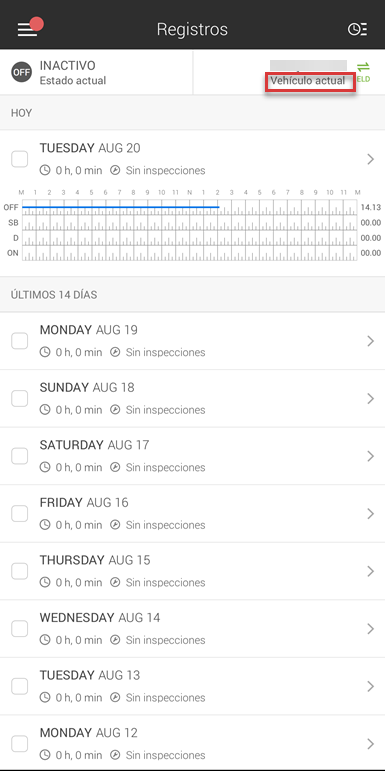
Task: Tap inspection icon on Monday Aug 19
Action: pyautogui.click(x=115, y=353)
